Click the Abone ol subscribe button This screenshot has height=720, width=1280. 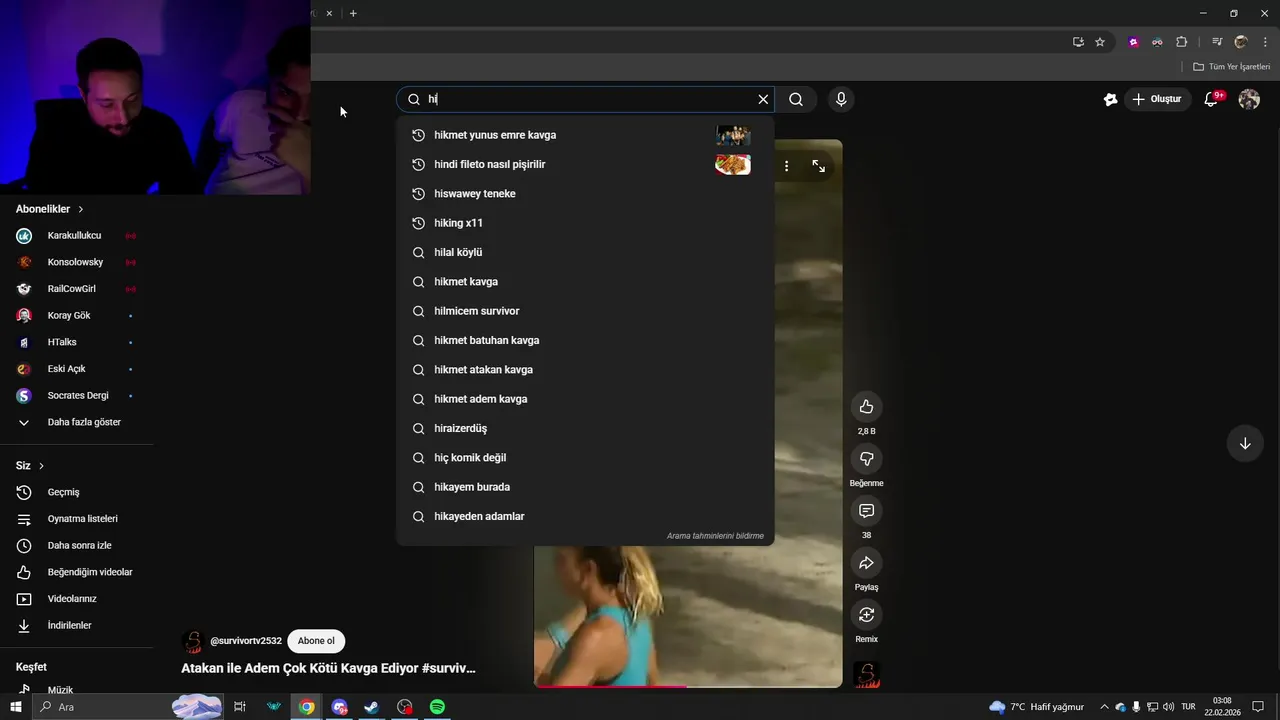click(x=316, y=641)
